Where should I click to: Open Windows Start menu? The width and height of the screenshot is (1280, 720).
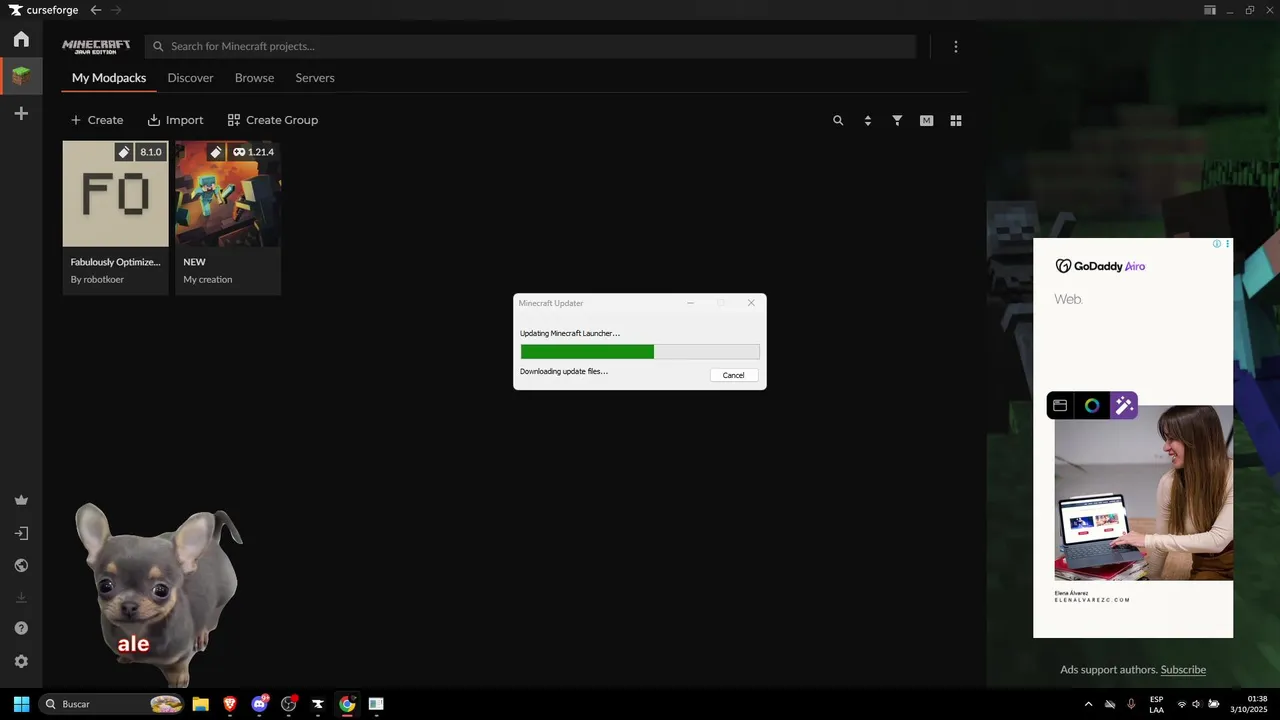tap(21, 704)
